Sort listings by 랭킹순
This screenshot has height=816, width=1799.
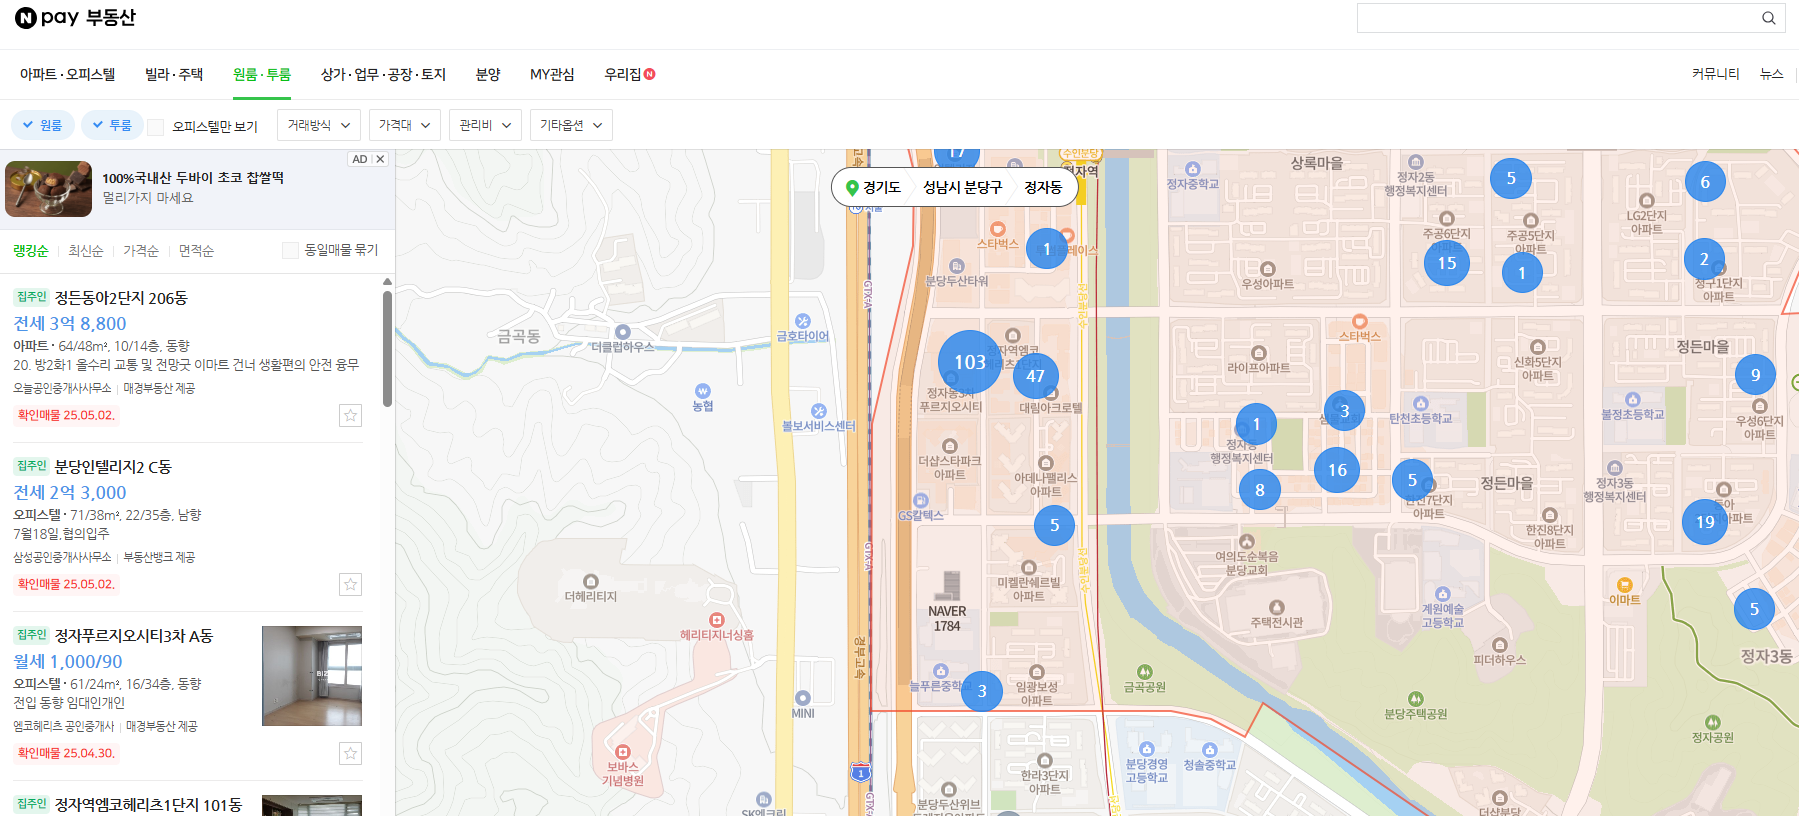click(31, 251)
